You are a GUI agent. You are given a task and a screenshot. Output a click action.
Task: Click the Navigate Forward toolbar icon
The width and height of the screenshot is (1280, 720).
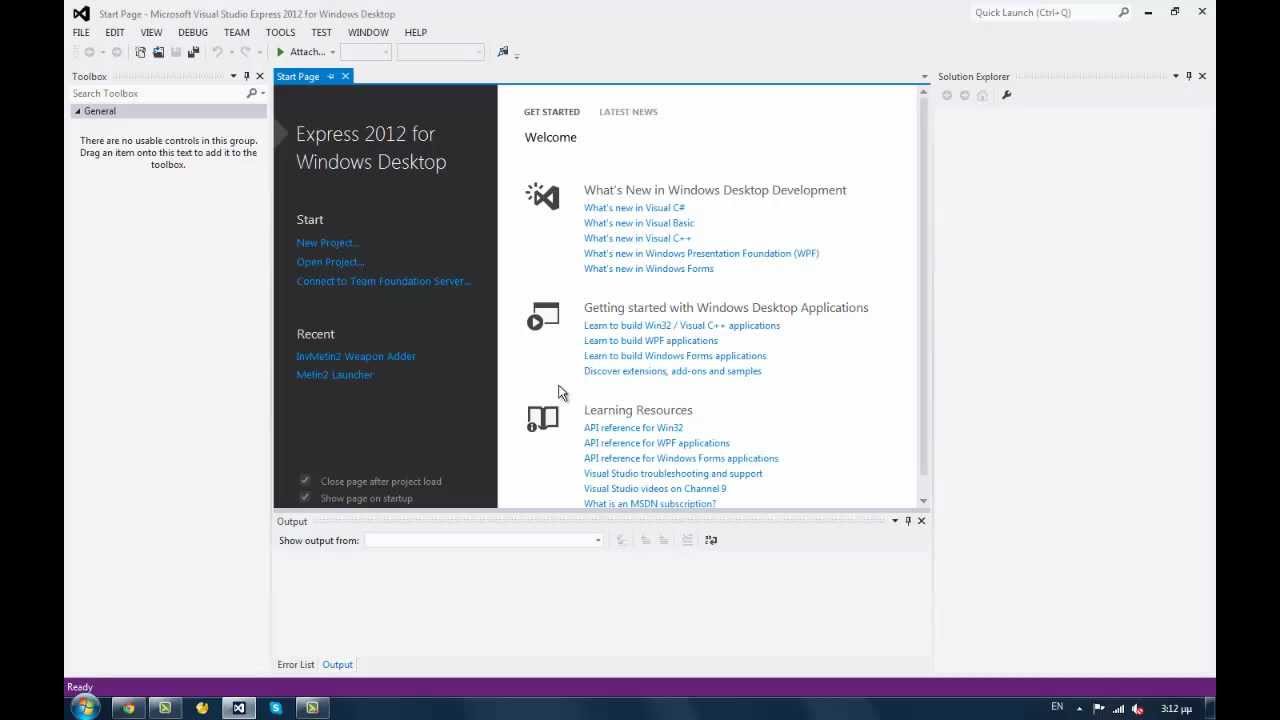click(x=116, y=52)
